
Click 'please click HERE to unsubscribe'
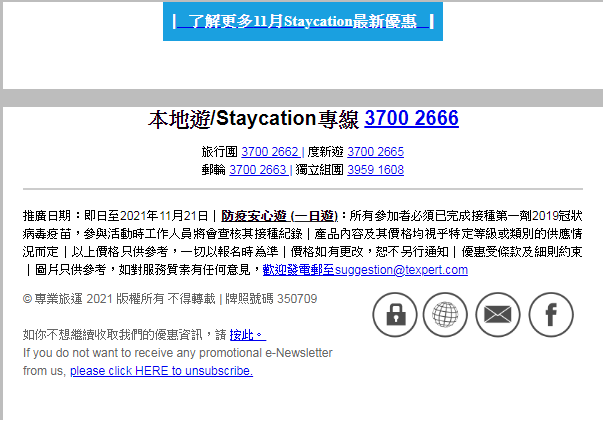click(x=161, y=371)
